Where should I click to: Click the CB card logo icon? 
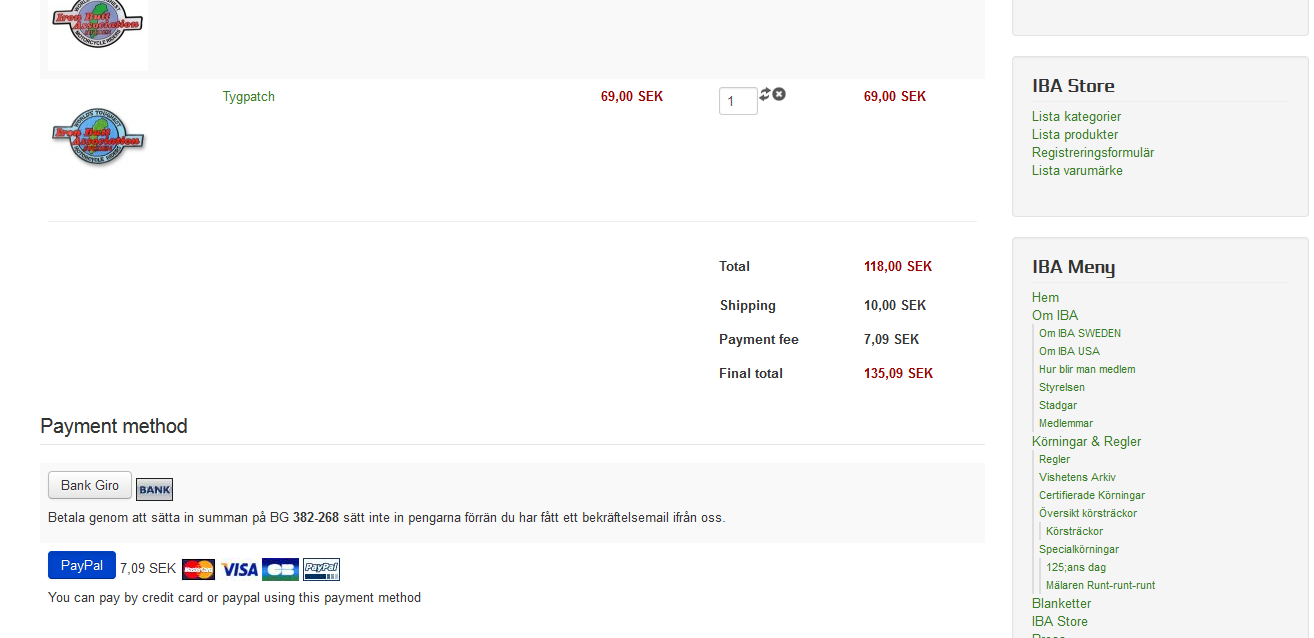(280, 569)
